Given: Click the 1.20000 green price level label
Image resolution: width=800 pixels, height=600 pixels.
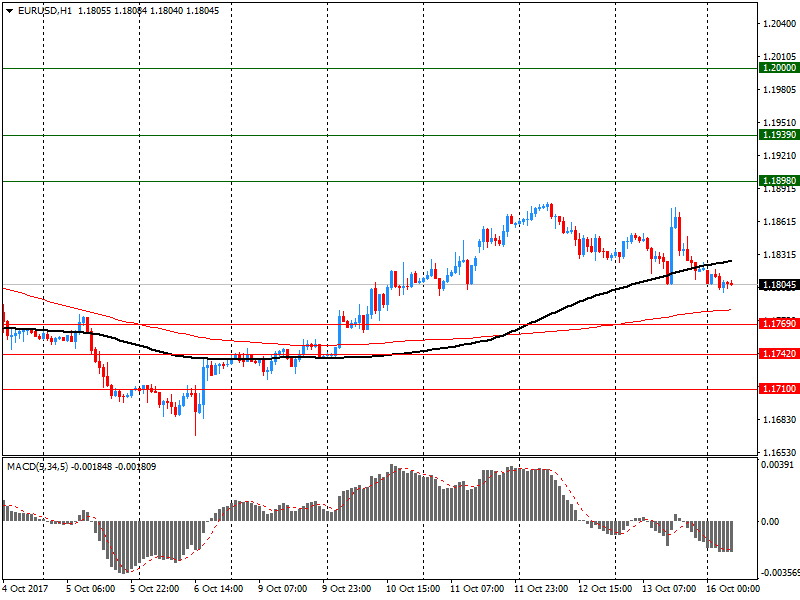Looking at the screenshot, I should (779, 68).
